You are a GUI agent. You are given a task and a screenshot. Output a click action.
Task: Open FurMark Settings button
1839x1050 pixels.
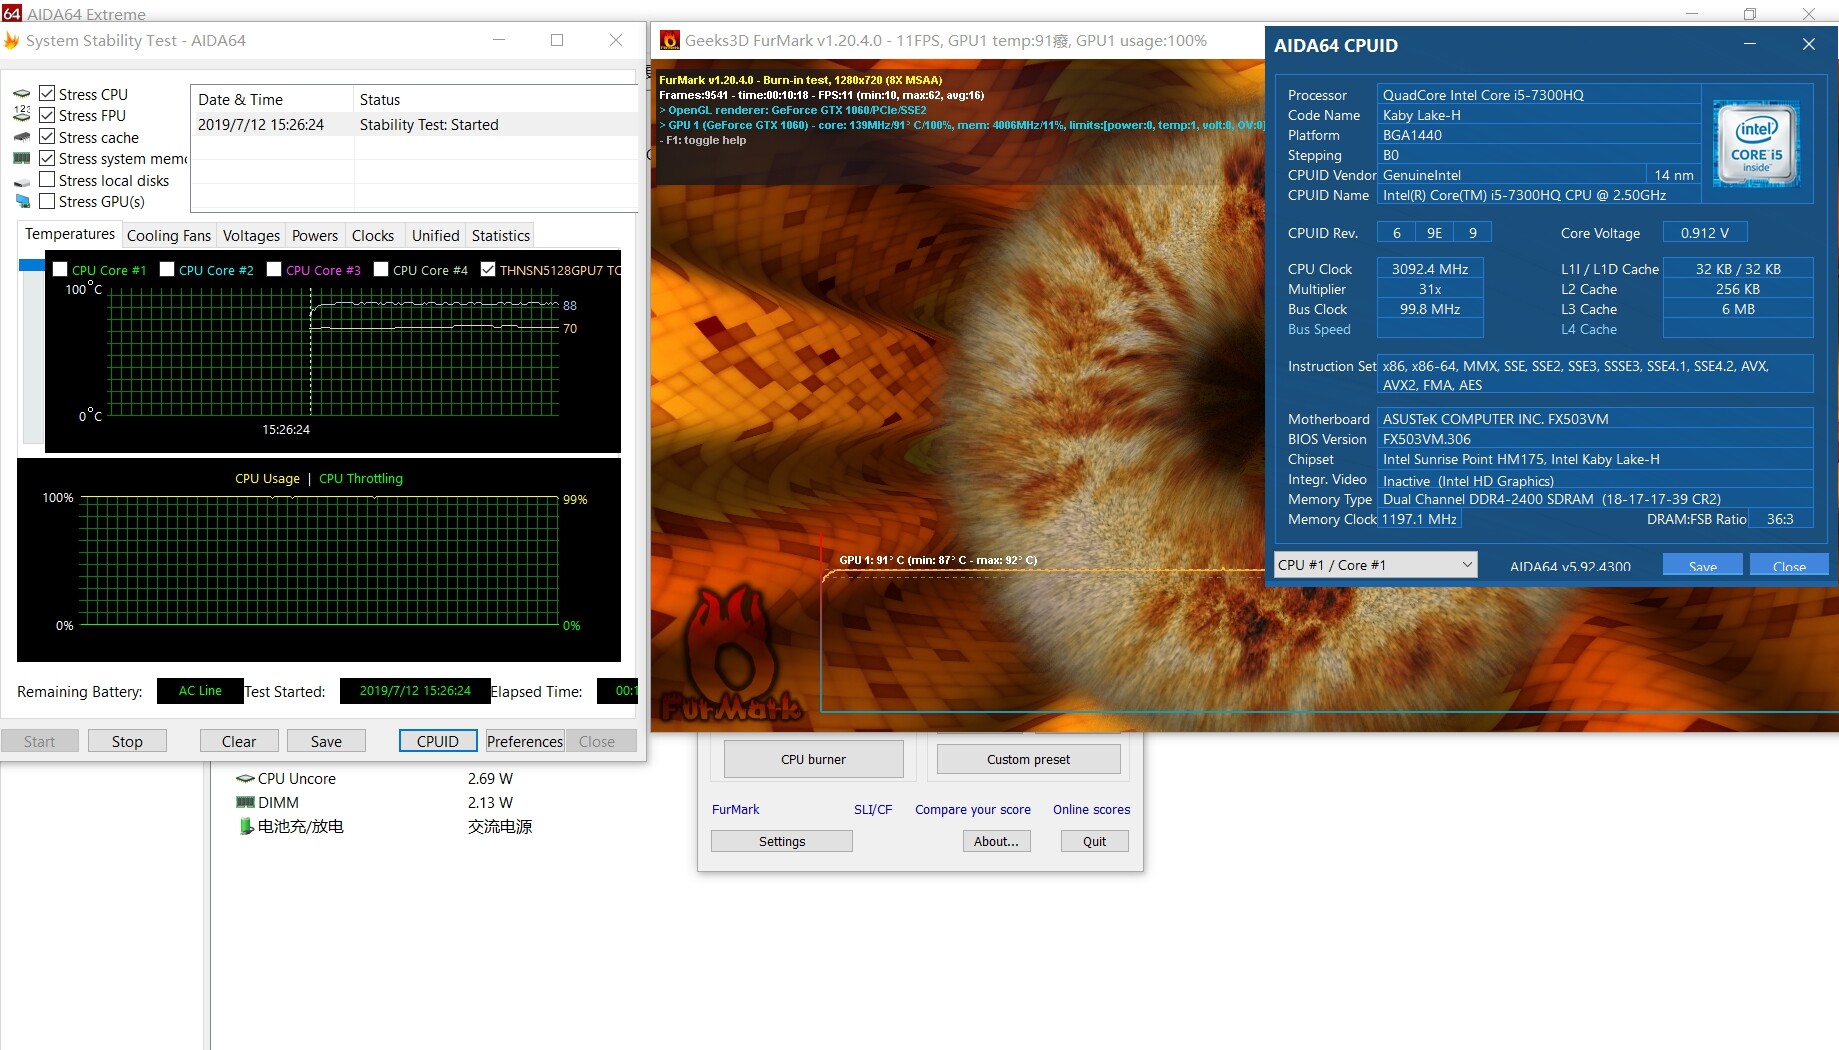(782, 841)
